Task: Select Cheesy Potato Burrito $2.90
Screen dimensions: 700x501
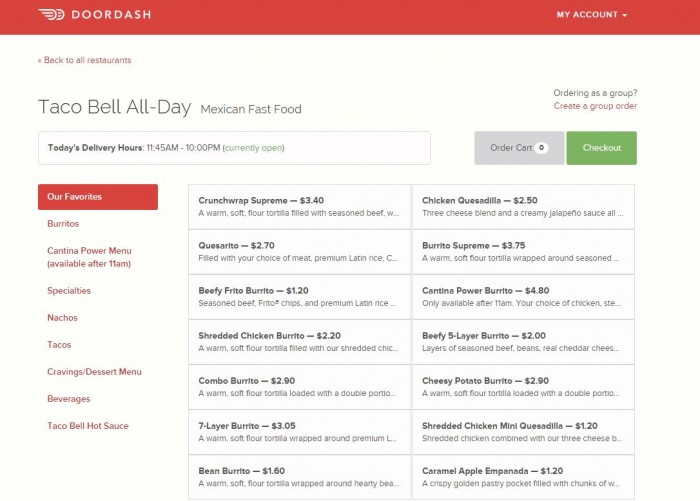Action: pos(523,387)
